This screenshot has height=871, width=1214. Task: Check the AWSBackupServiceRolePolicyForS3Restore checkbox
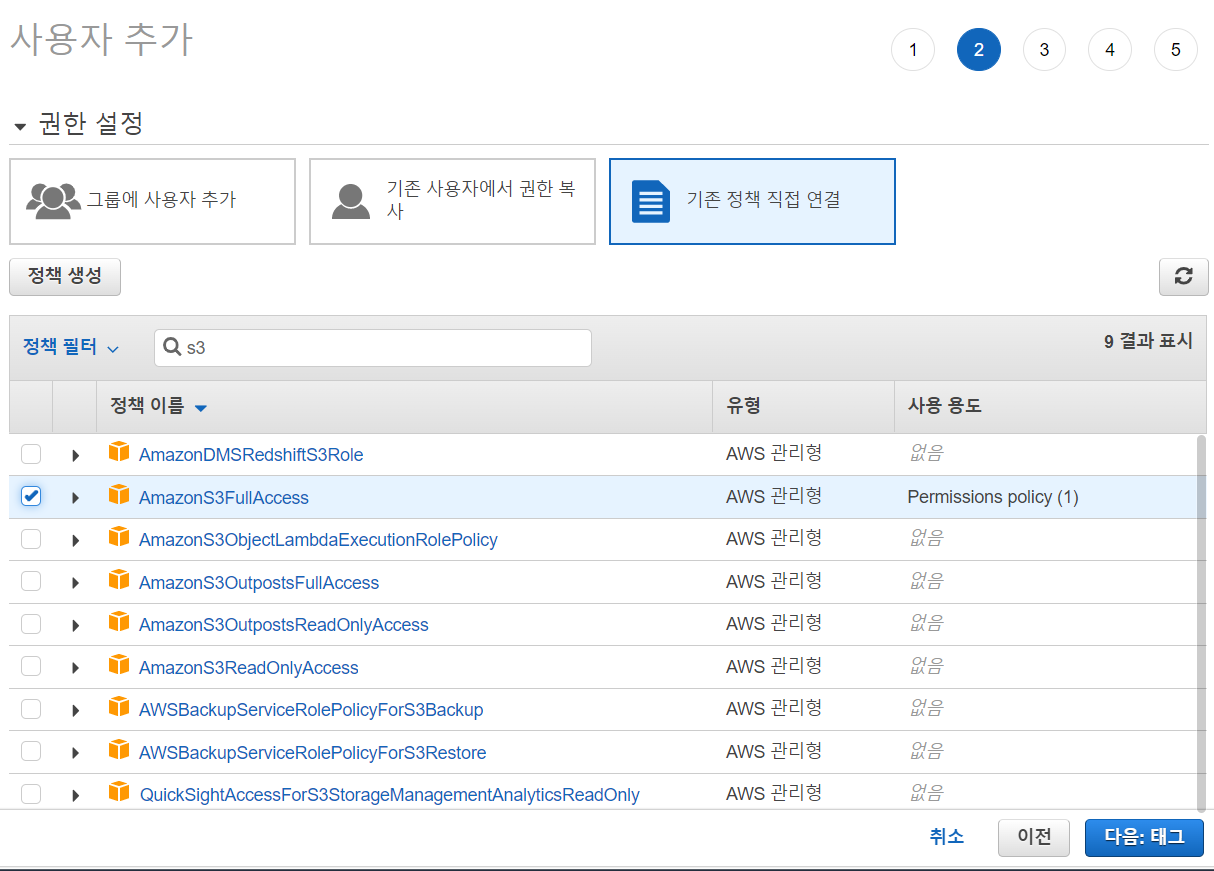31,751
